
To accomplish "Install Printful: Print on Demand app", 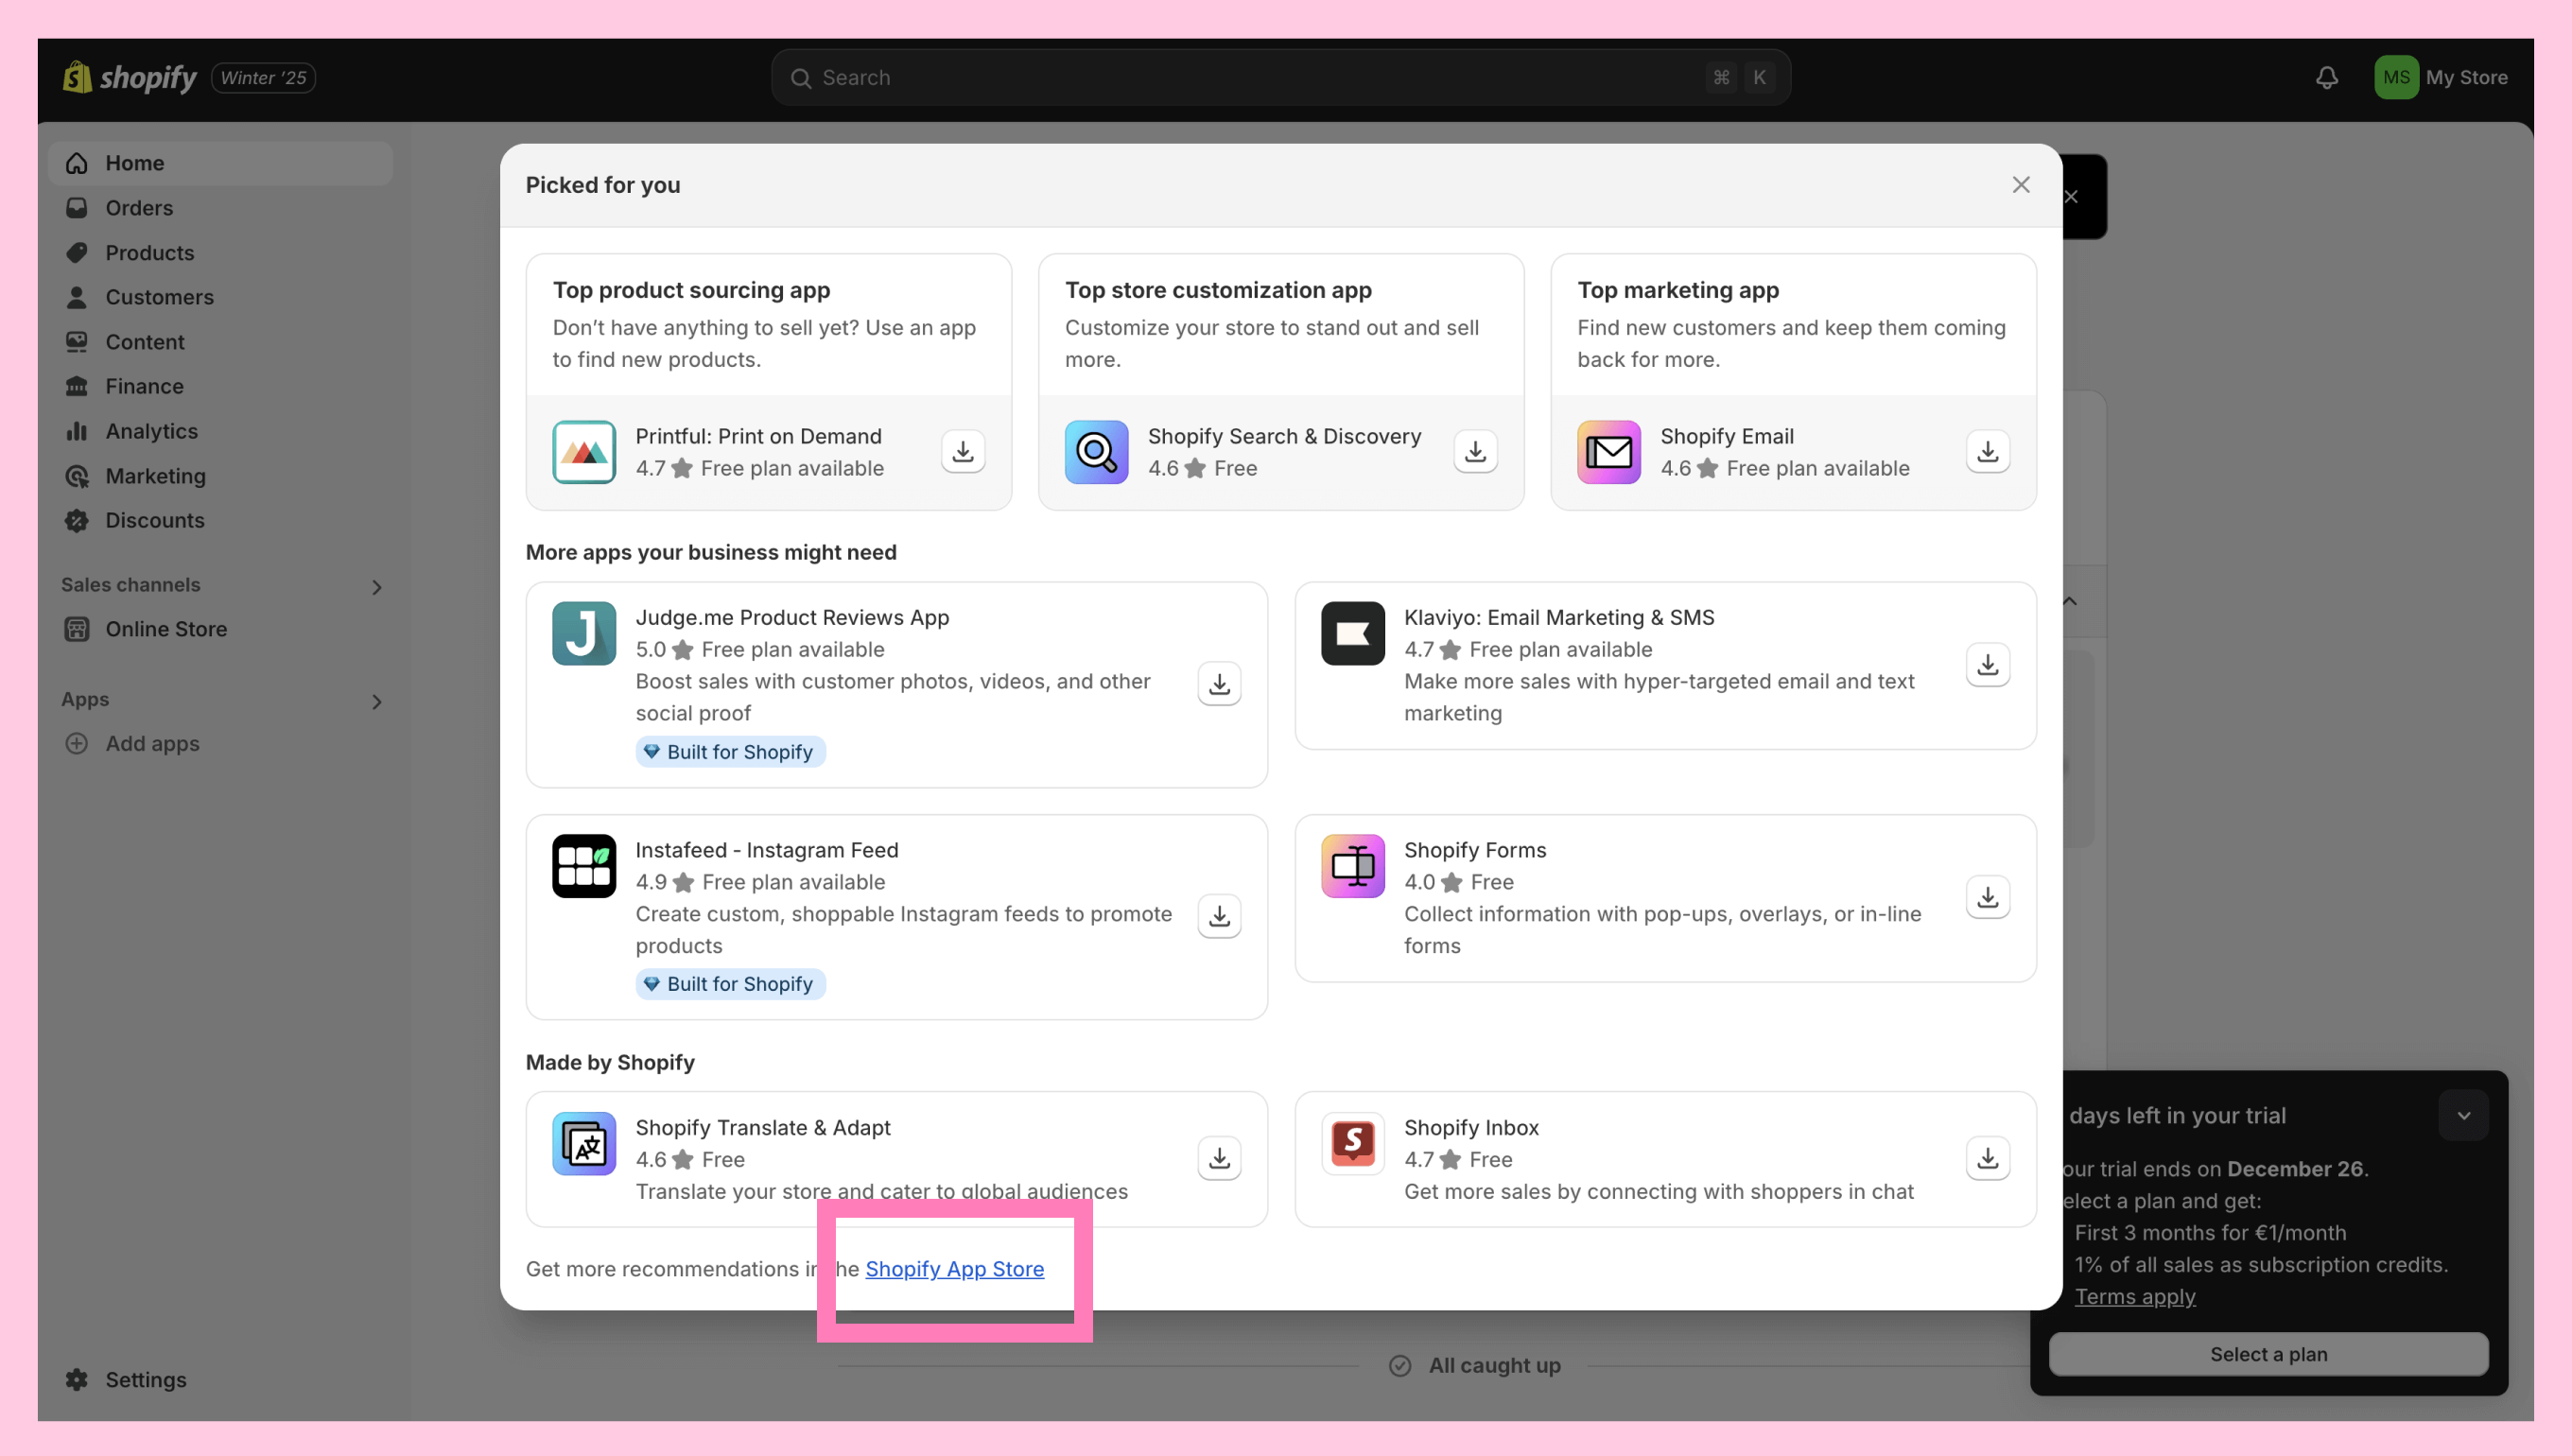I will tap(962, 452).
